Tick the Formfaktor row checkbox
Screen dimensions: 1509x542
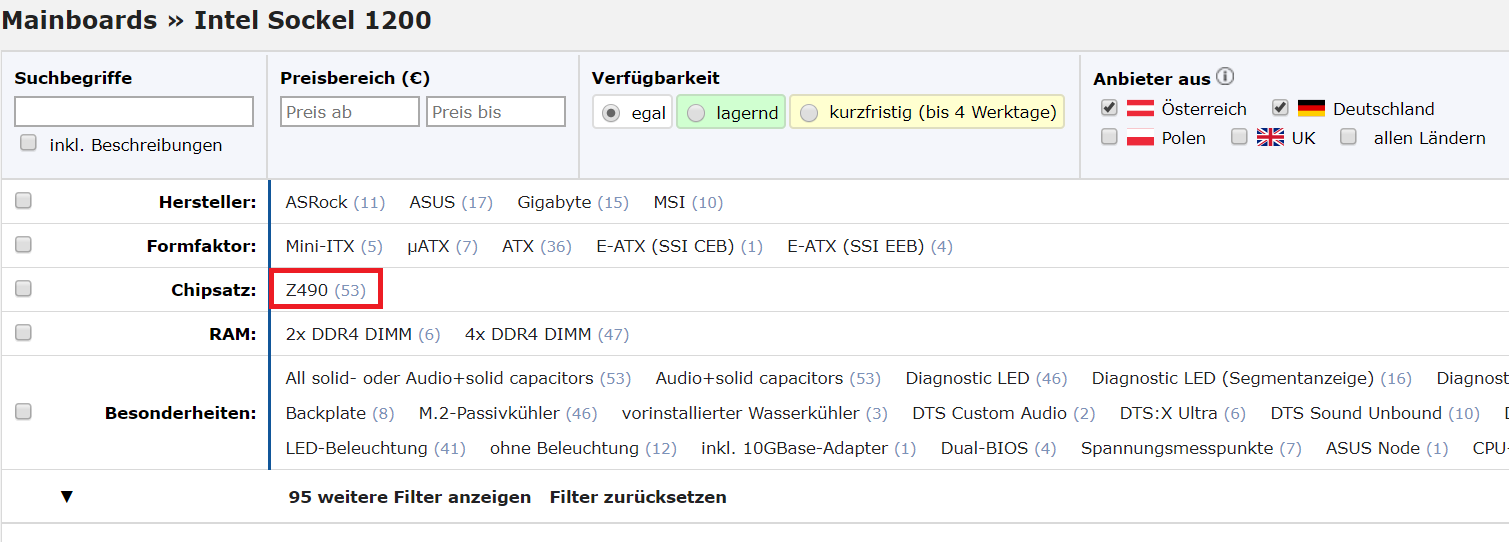[x=23, y=245]
